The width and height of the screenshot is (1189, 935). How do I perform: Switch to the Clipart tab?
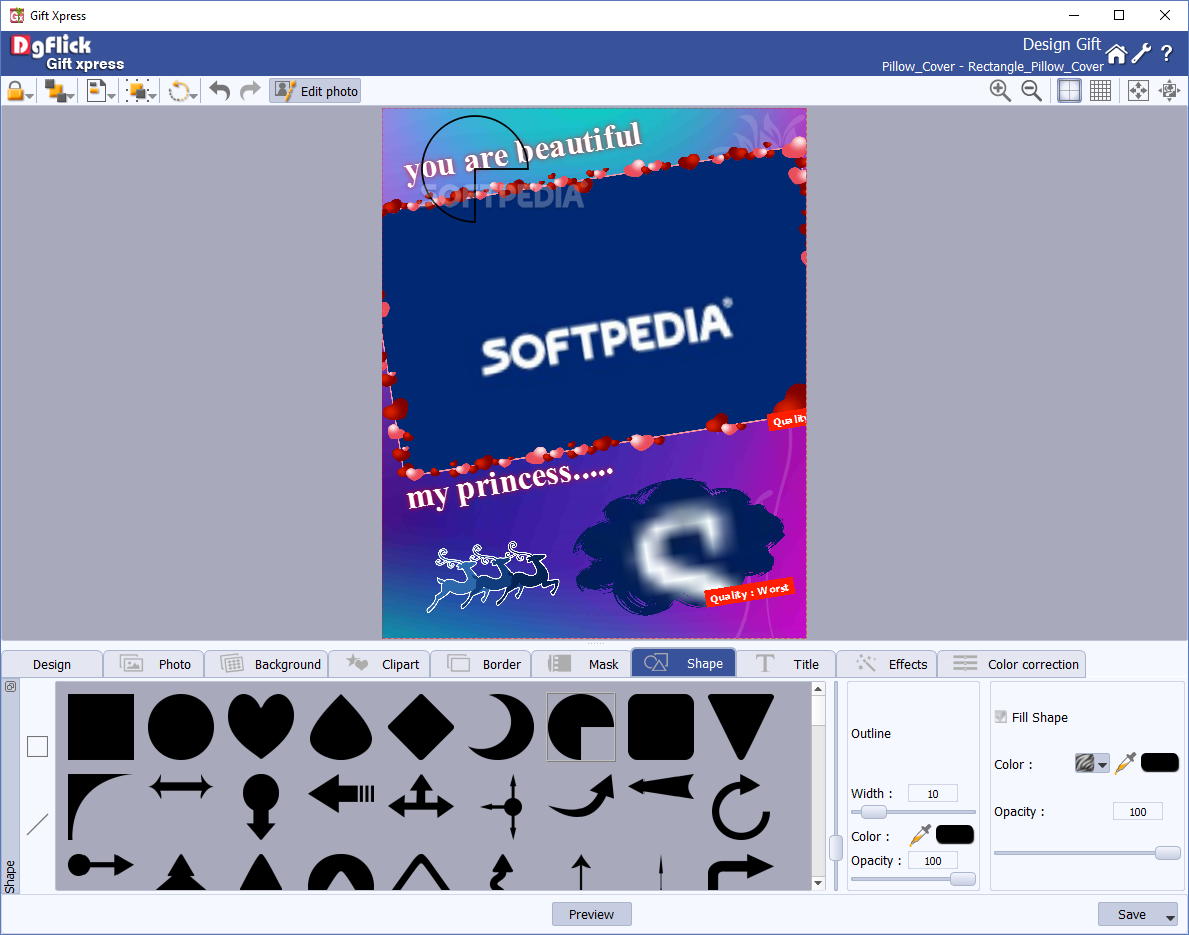380,664
